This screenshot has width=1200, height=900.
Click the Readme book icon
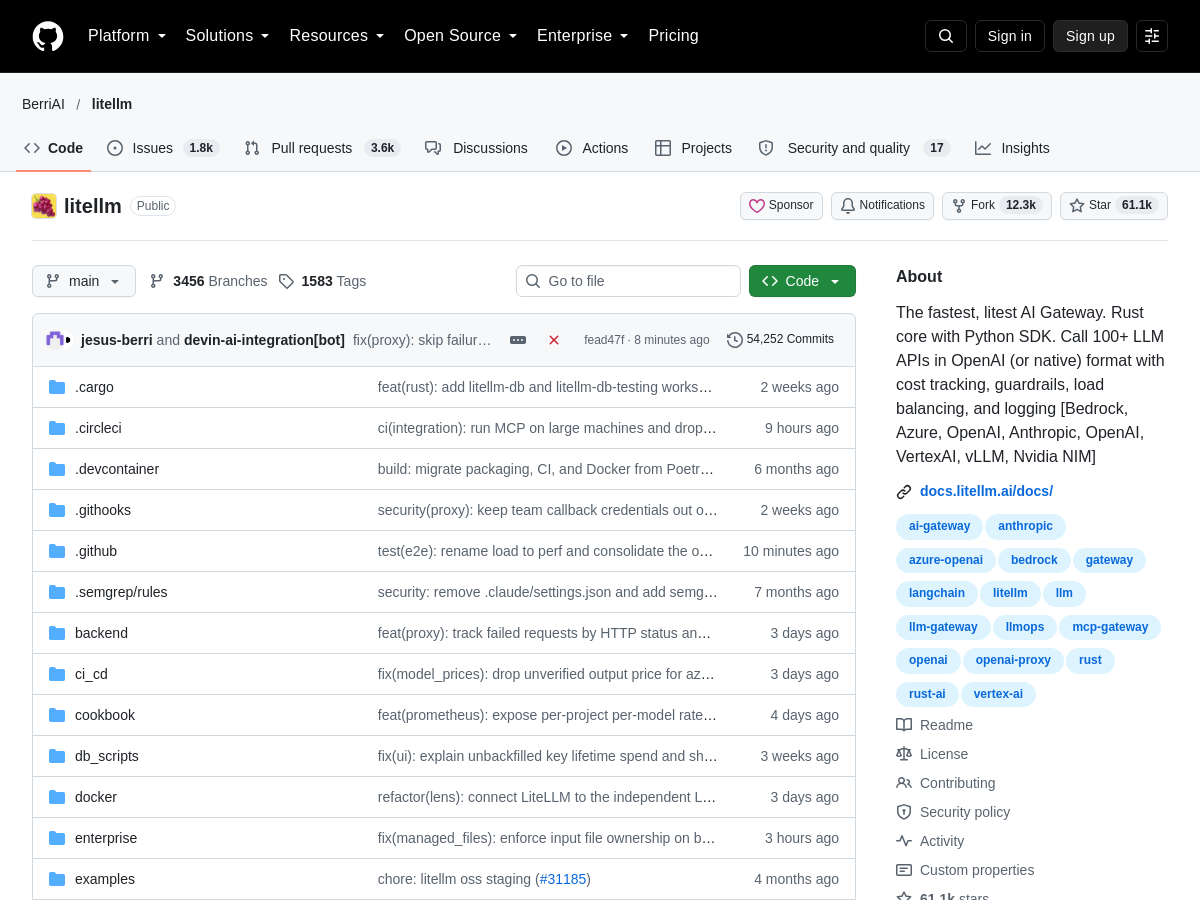click(904, 725)
